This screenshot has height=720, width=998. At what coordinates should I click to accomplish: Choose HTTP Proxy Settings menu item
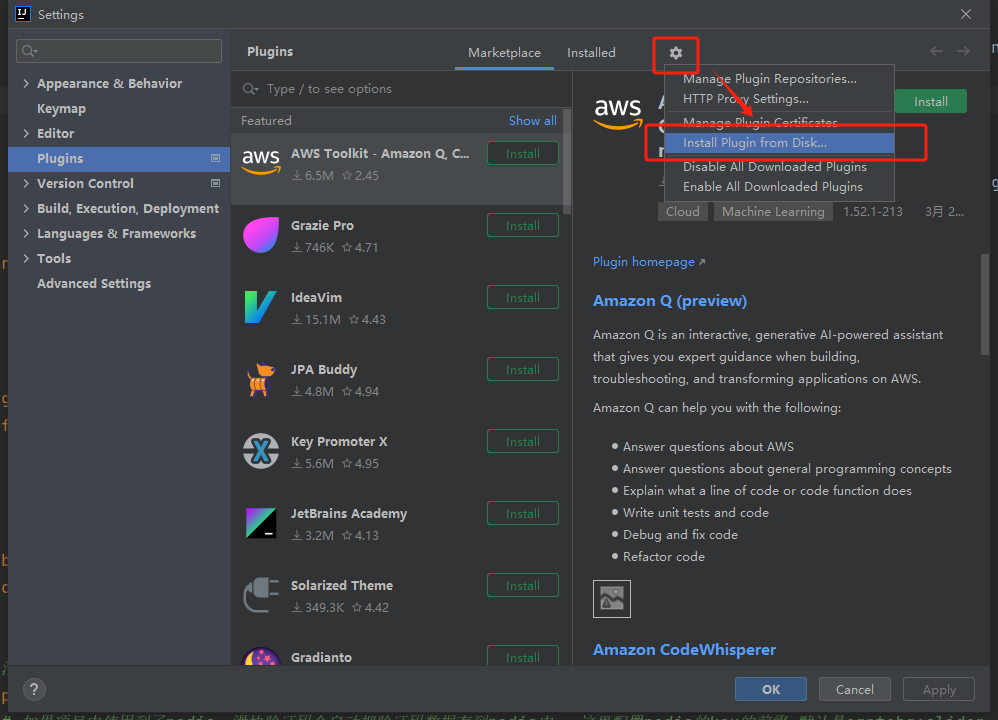click(x=779, y=99)
